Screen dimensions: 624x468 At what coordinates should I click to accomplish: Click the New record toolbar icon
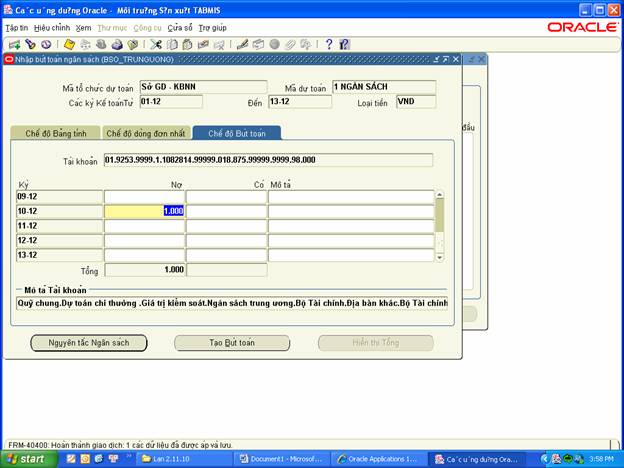point(14,44)
